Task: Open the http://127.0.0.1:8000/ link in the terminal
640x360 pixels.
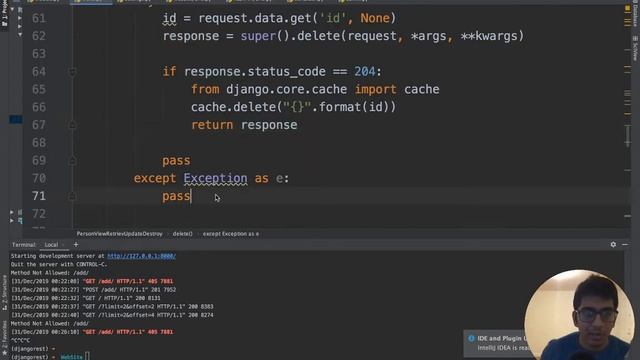Action: pyautogui.click(x=141, y=256)
